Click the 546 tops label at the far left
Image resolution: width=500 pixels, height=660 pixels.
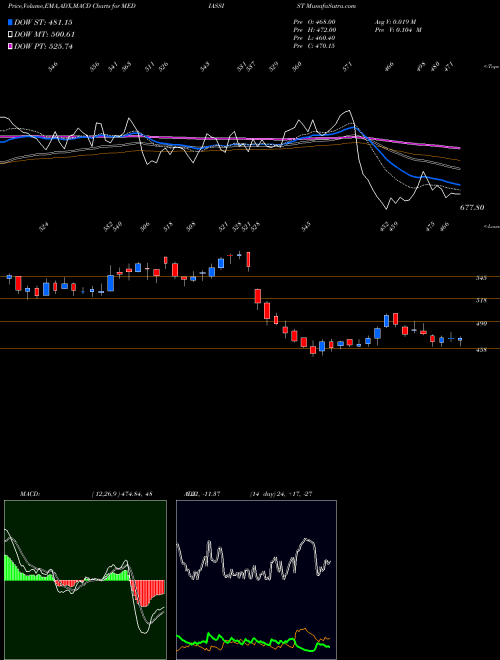[x=53, y=67]
